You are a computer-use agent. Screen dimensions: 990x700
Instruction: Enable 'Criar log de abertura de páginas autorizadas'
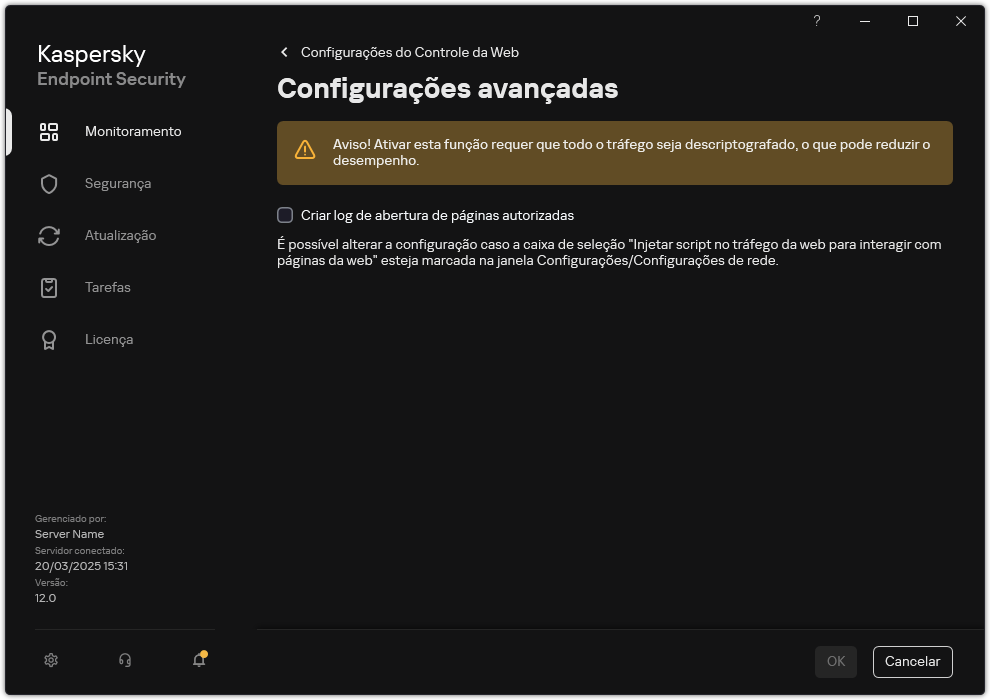click(x=285, y=215)
